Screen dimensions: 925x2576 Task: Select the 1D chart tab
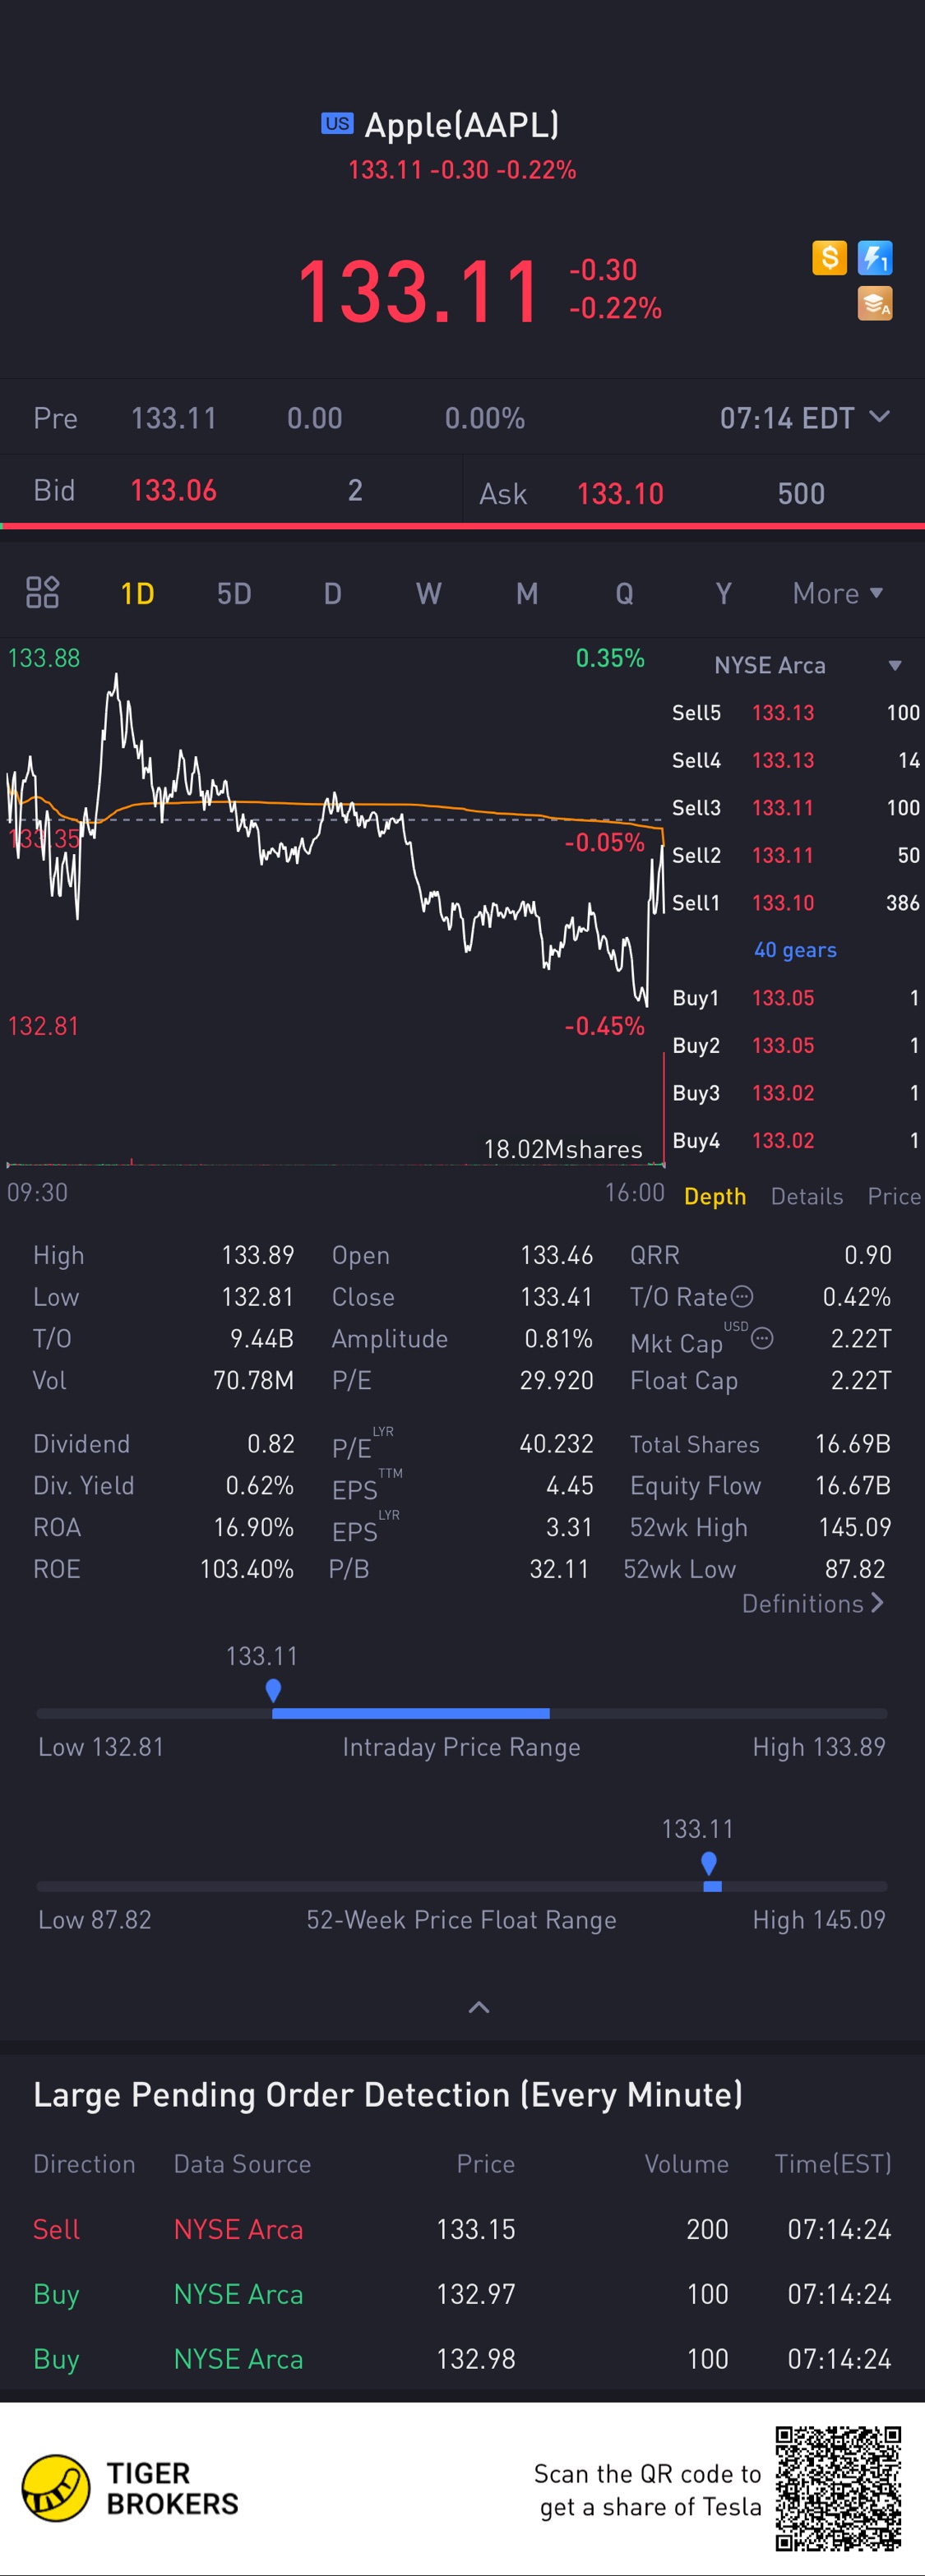tap(137, 593)
